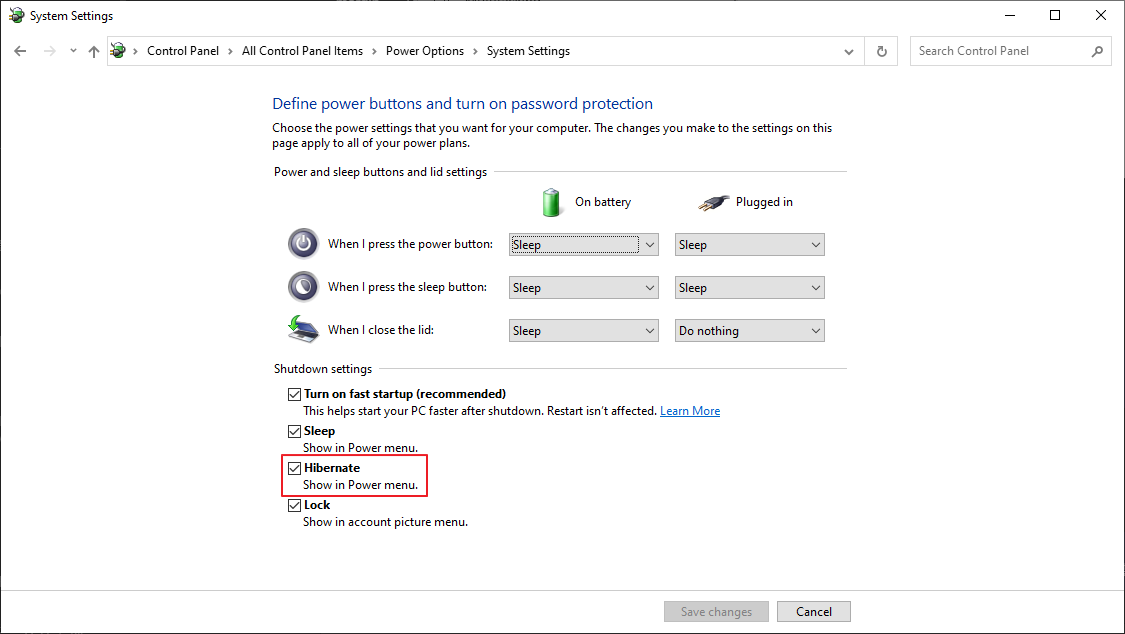Click the 'On battery' column heading
This screenshot has width=1125, height=634.
click(603, 202)
